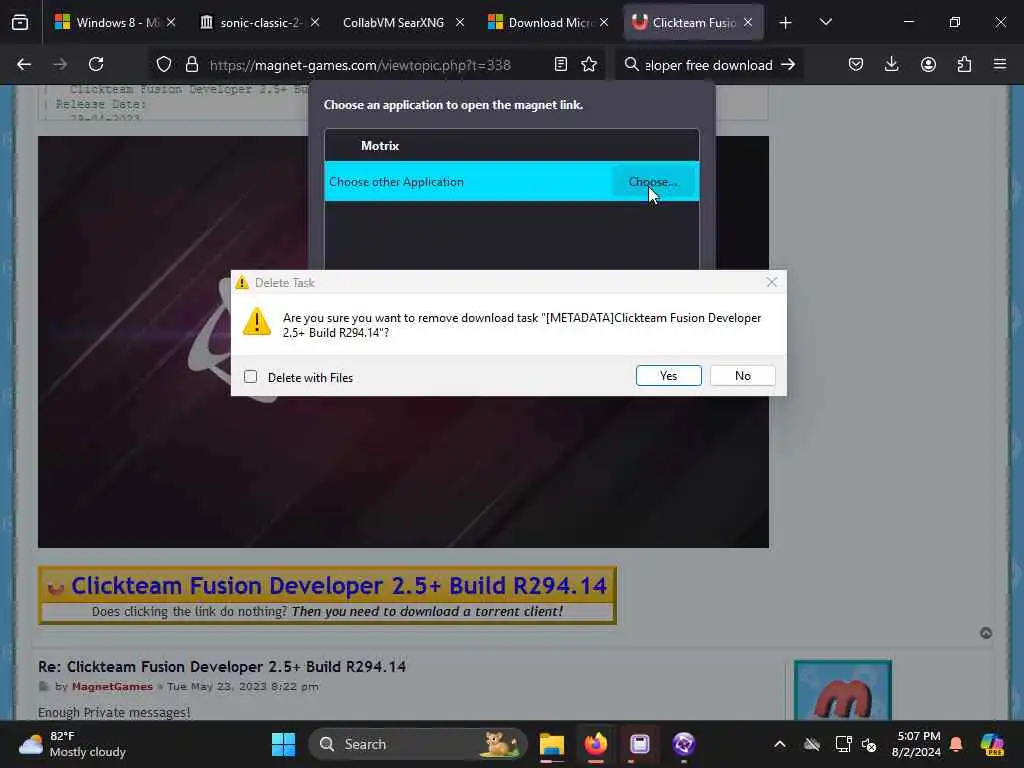Image resolution: width=1024 pixels, height=768 pixels.
Task: Submit search with the arrow button
Action: (788, 64)
